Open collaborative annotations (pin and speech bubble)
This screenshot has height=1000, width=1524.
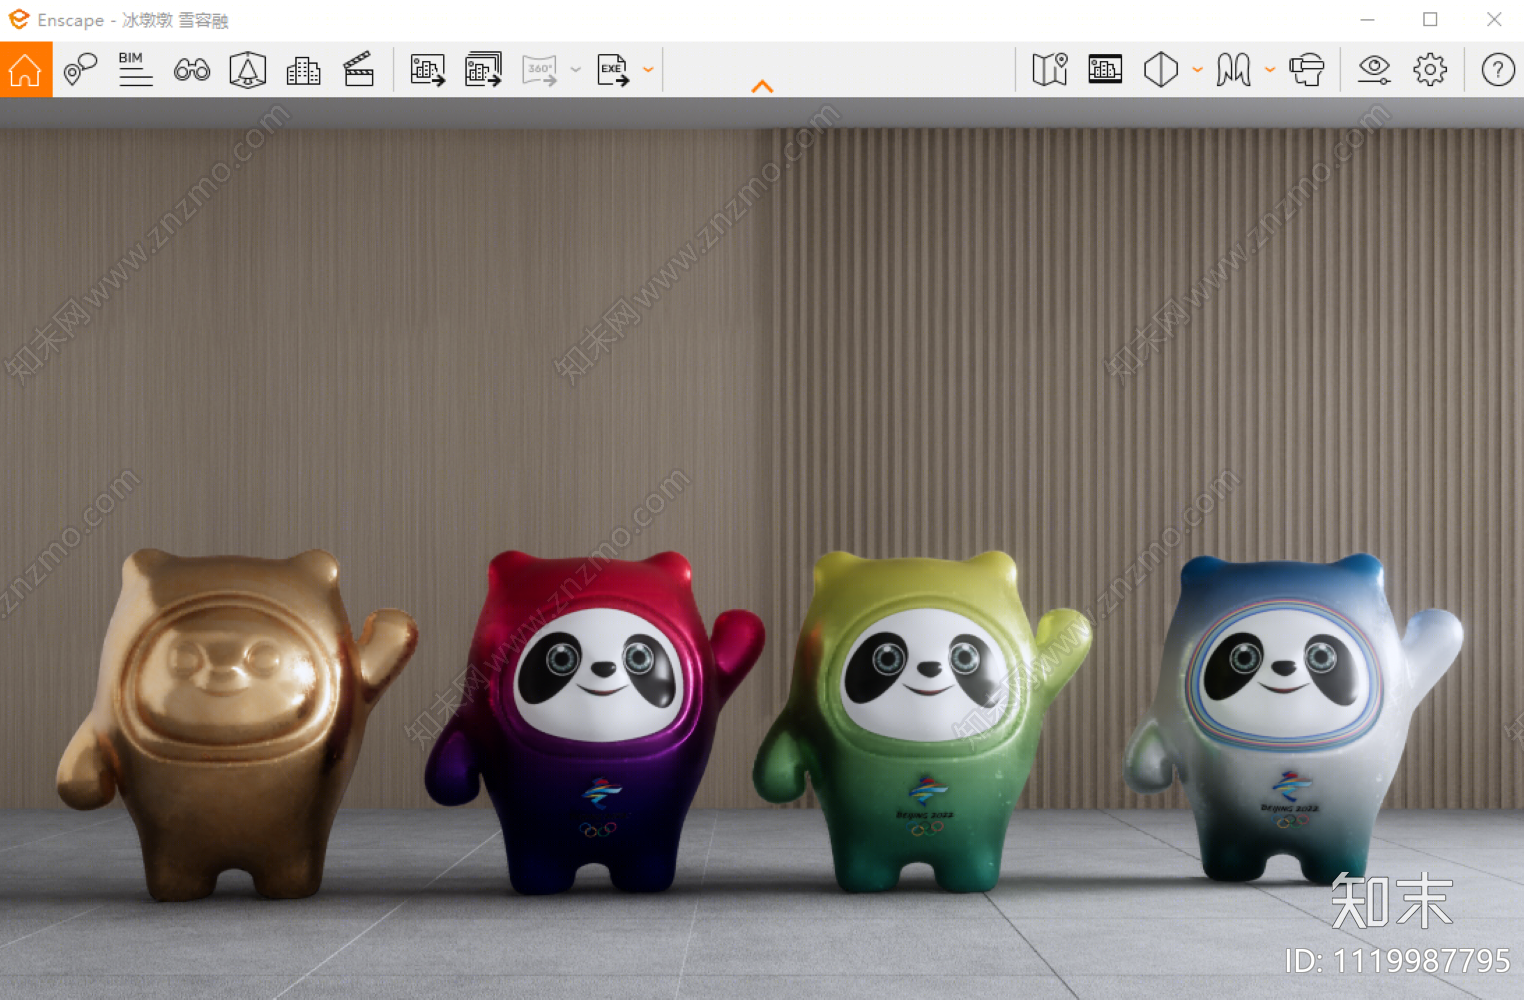coord(80,70)
